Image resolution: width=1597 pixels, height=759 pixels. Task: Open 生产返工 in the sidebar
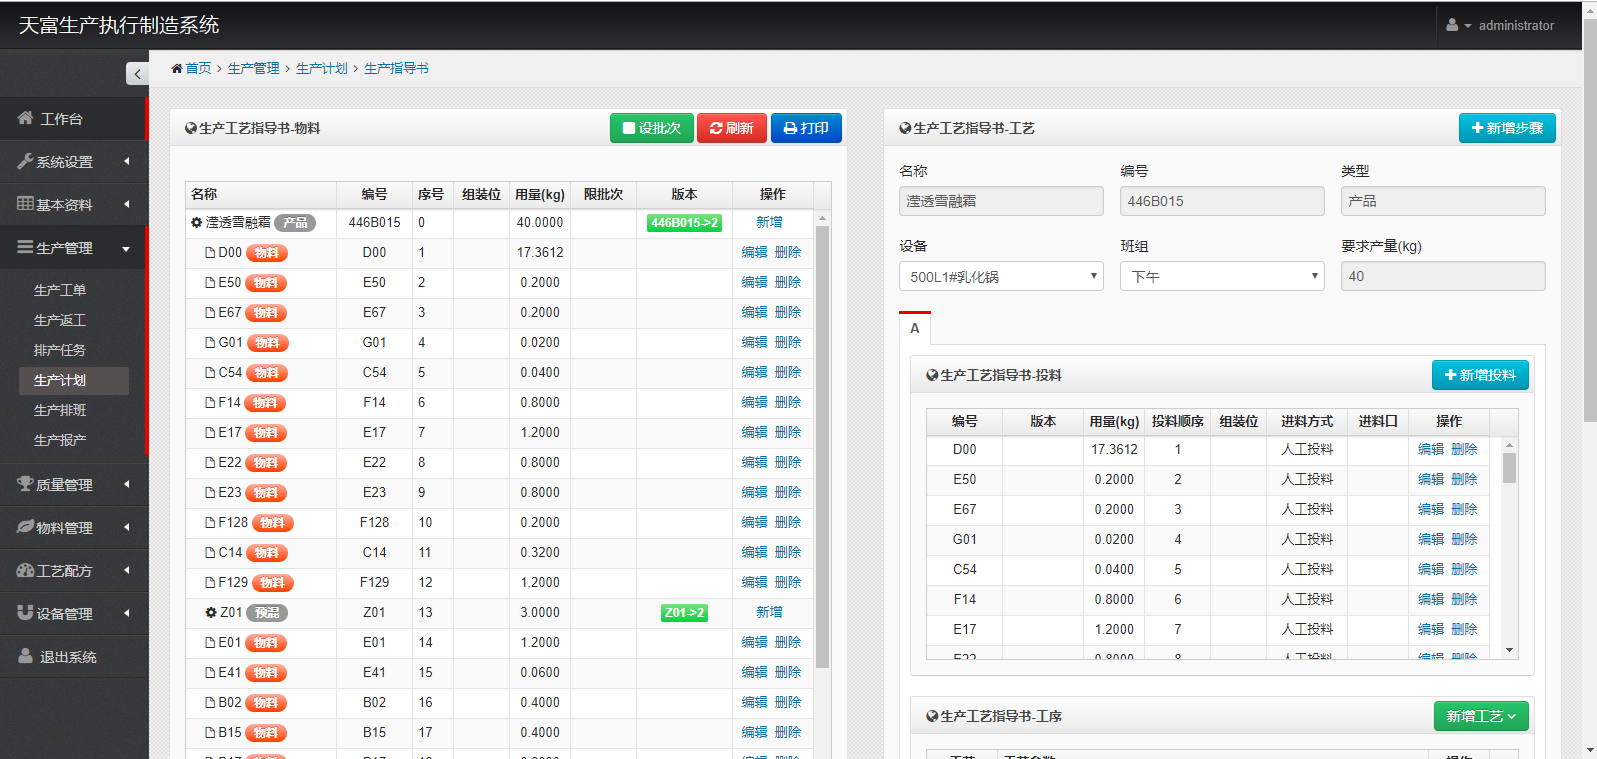pyautogui.click(x=60, y=320)
